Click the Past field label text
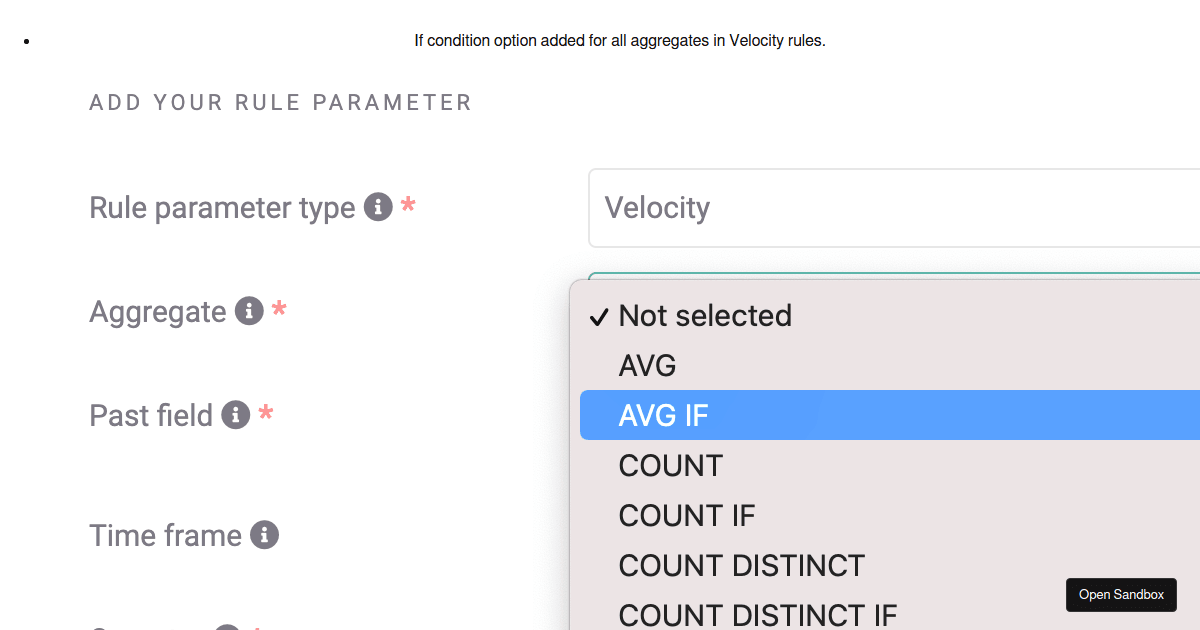The width and height of the screenshot is (1200, 630). [x=151, y=416]
